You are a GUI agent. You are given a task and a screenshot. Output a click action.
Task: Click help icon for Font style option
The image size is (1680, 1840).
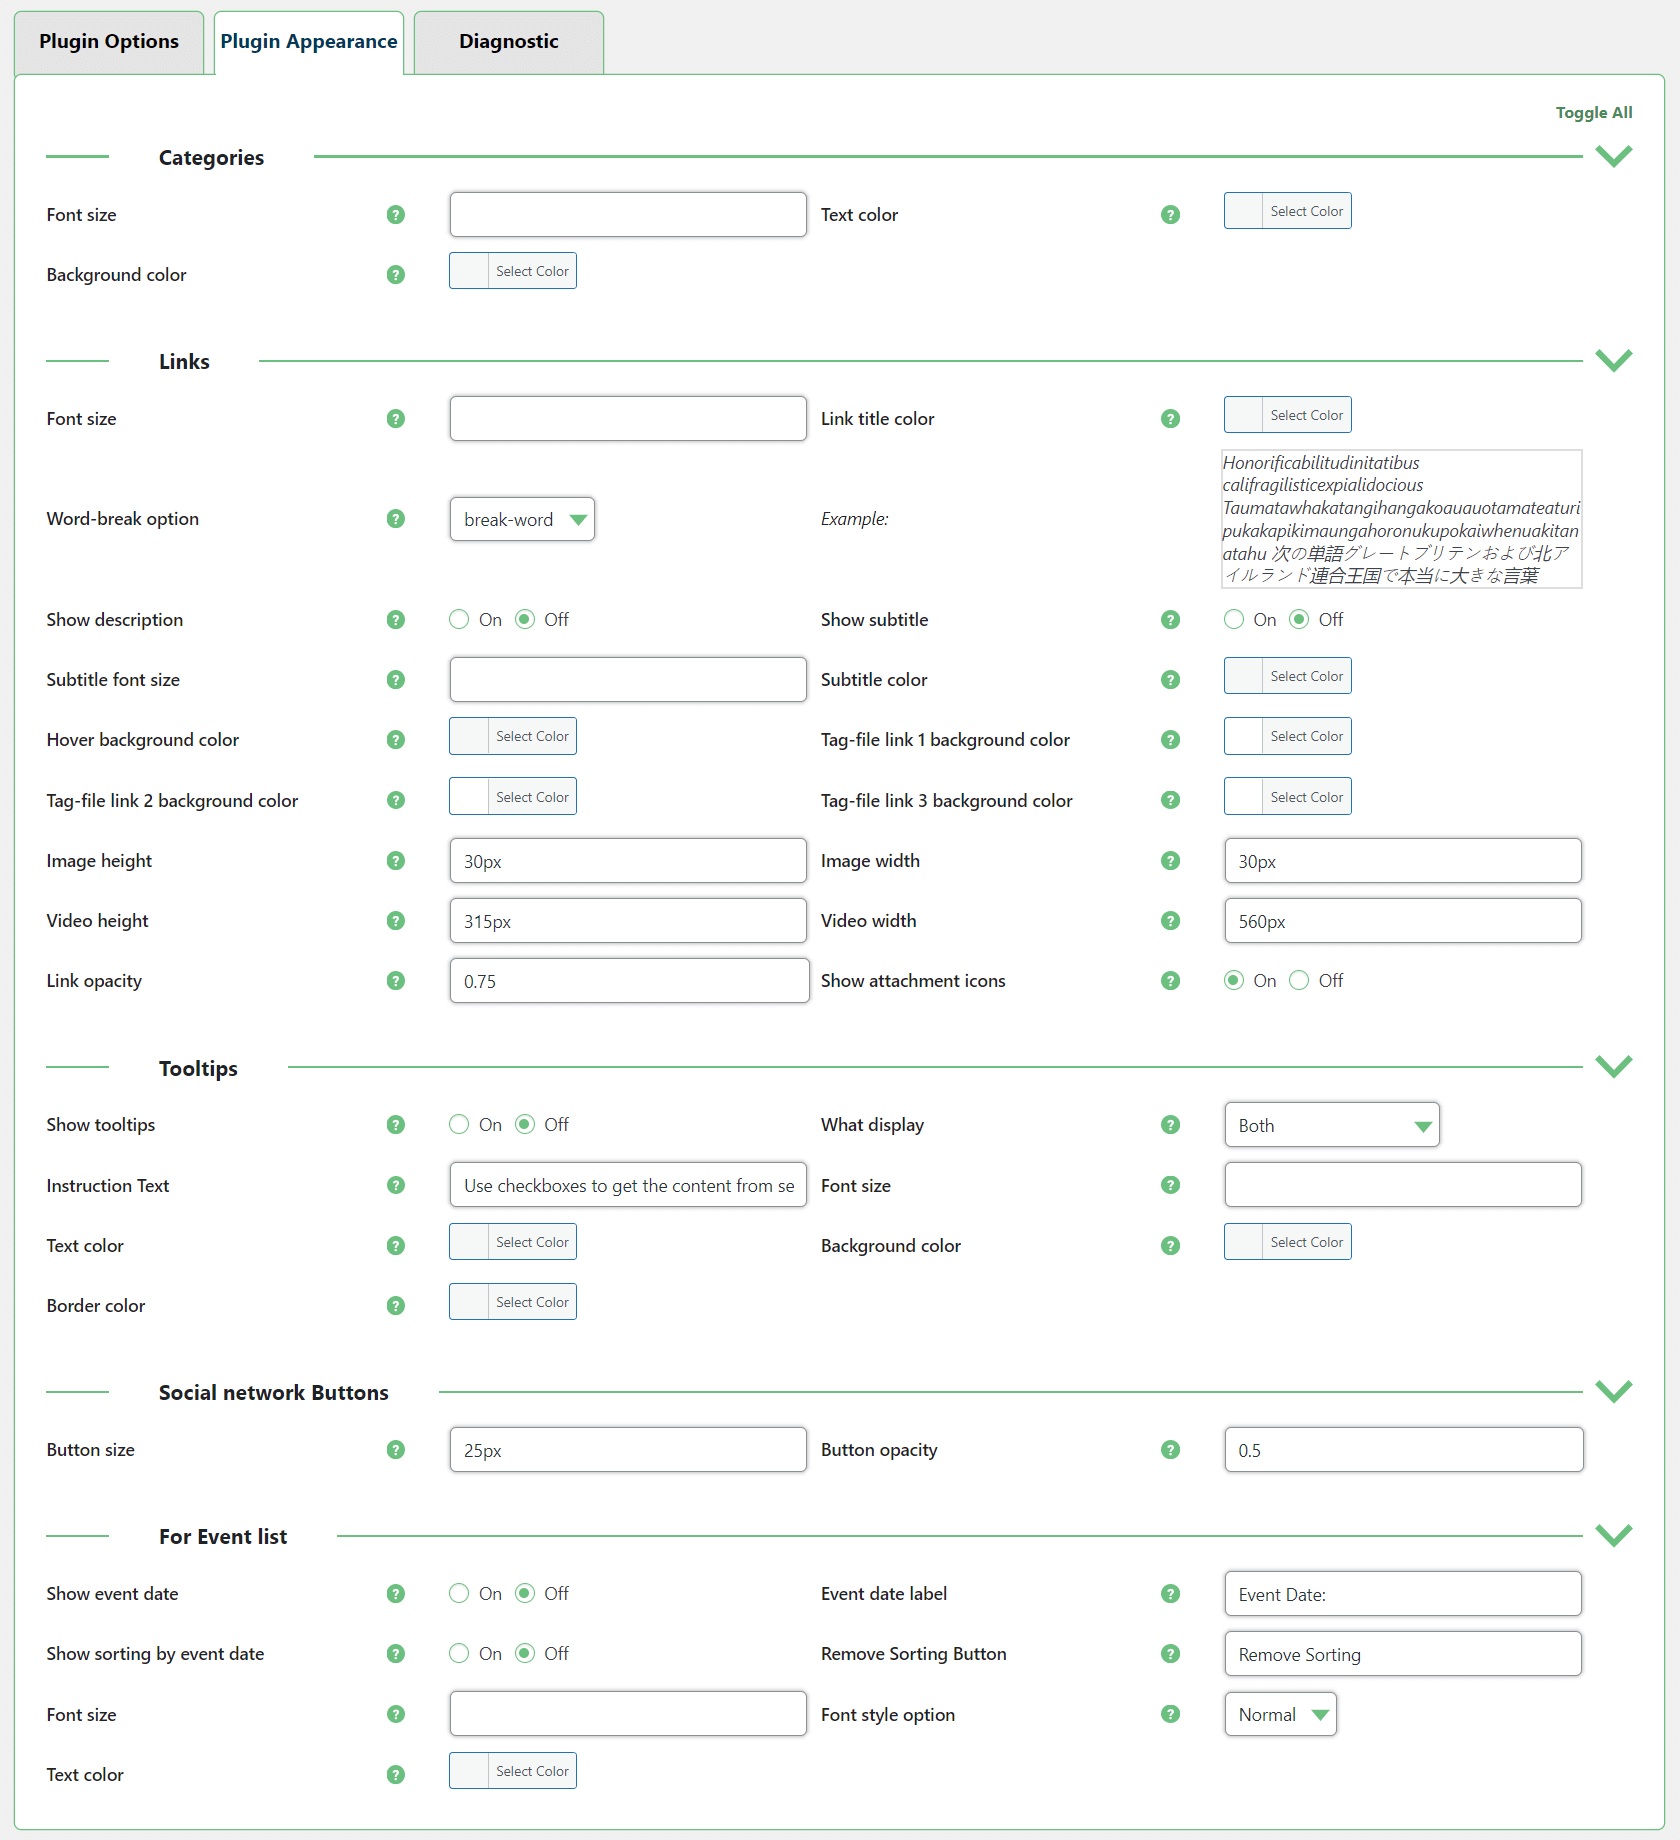pos(1170,1714)
